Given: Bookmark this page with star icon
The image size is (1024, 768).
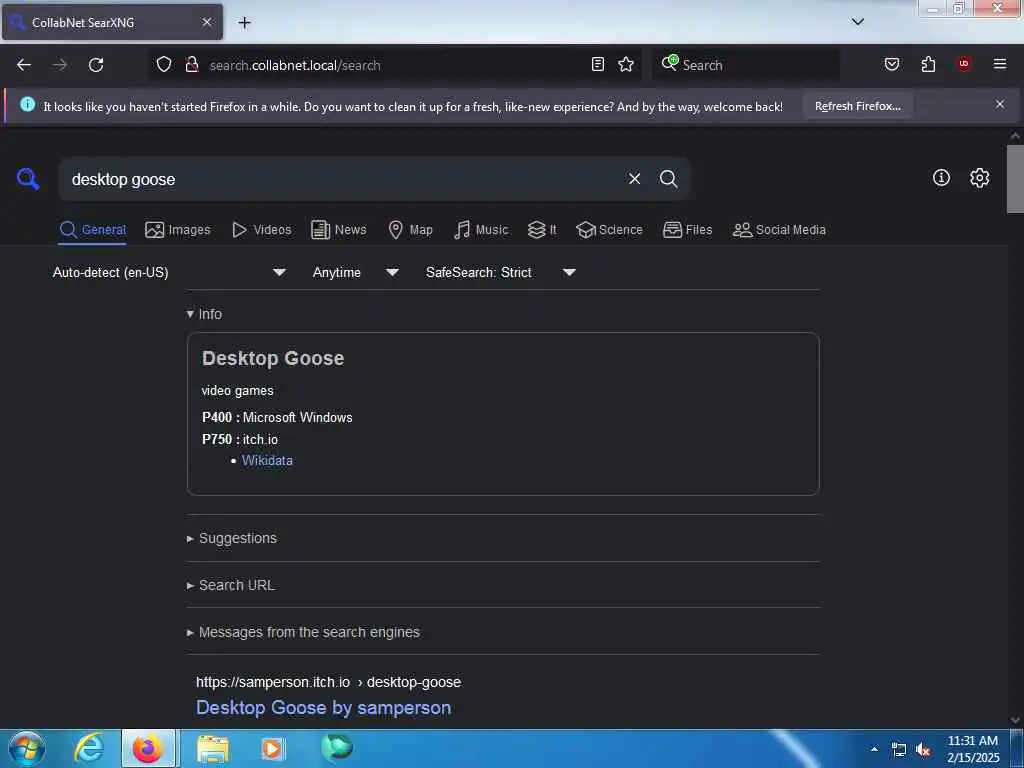Looking at the screenshot, I should (626, 64).
